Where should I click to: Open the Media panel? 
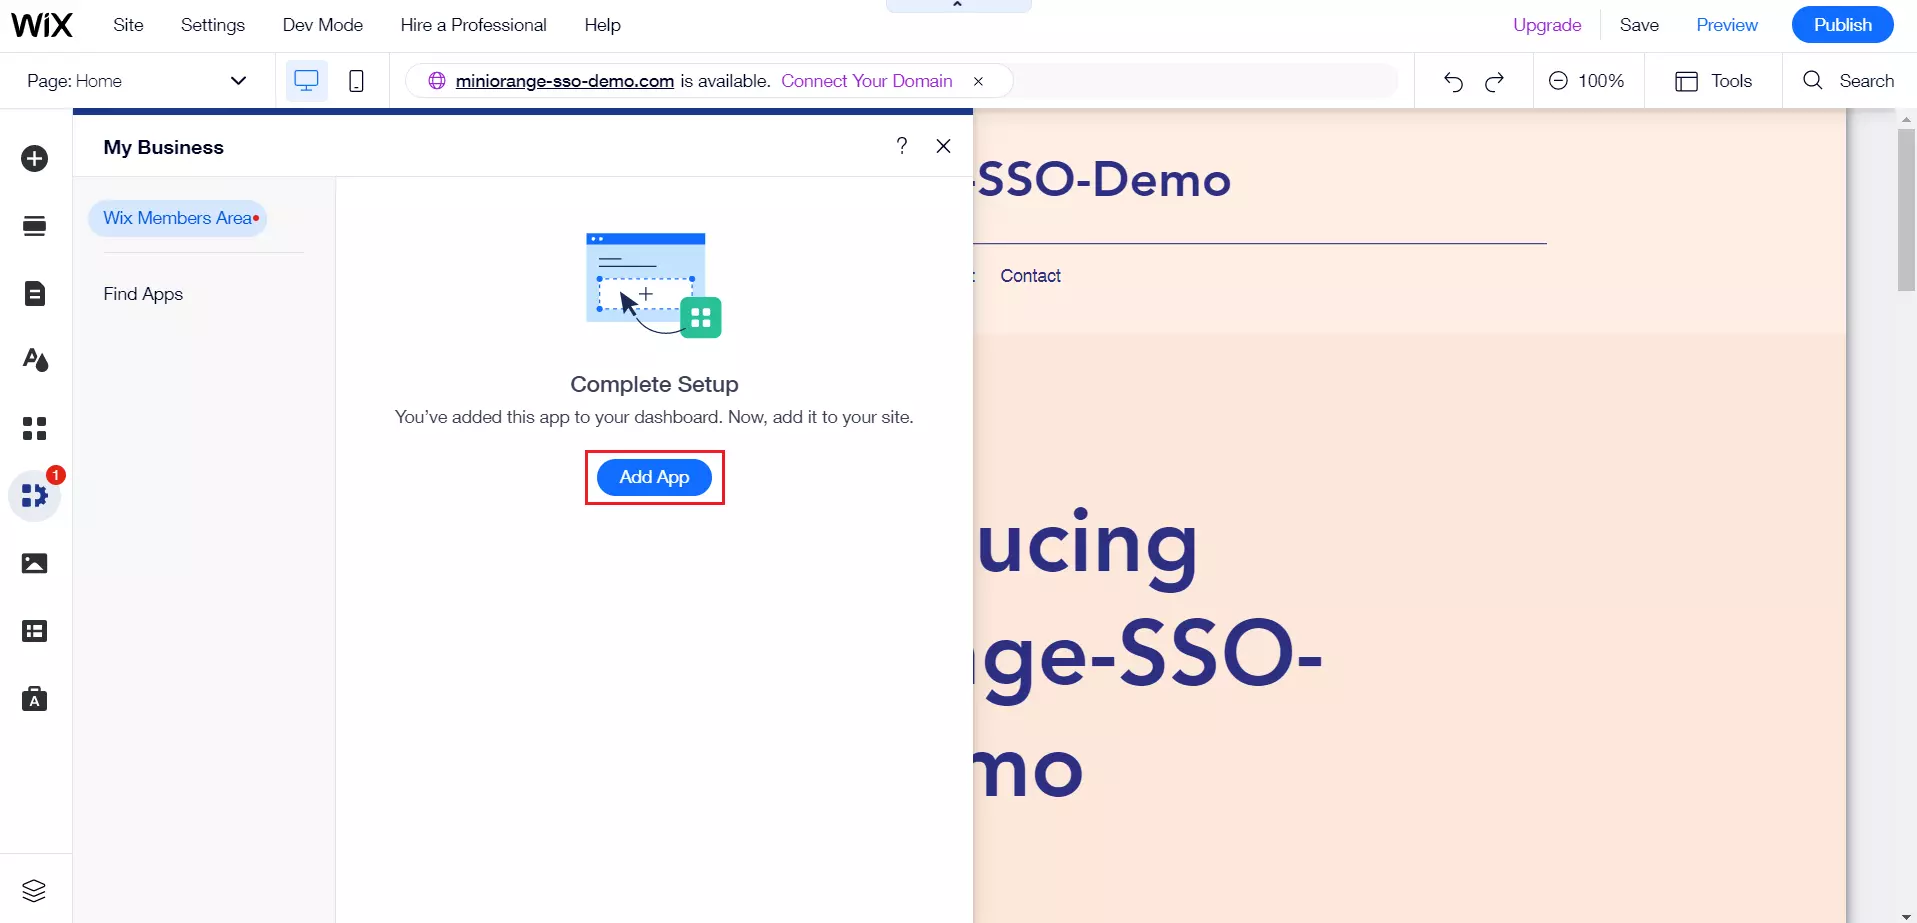point(35,563)
